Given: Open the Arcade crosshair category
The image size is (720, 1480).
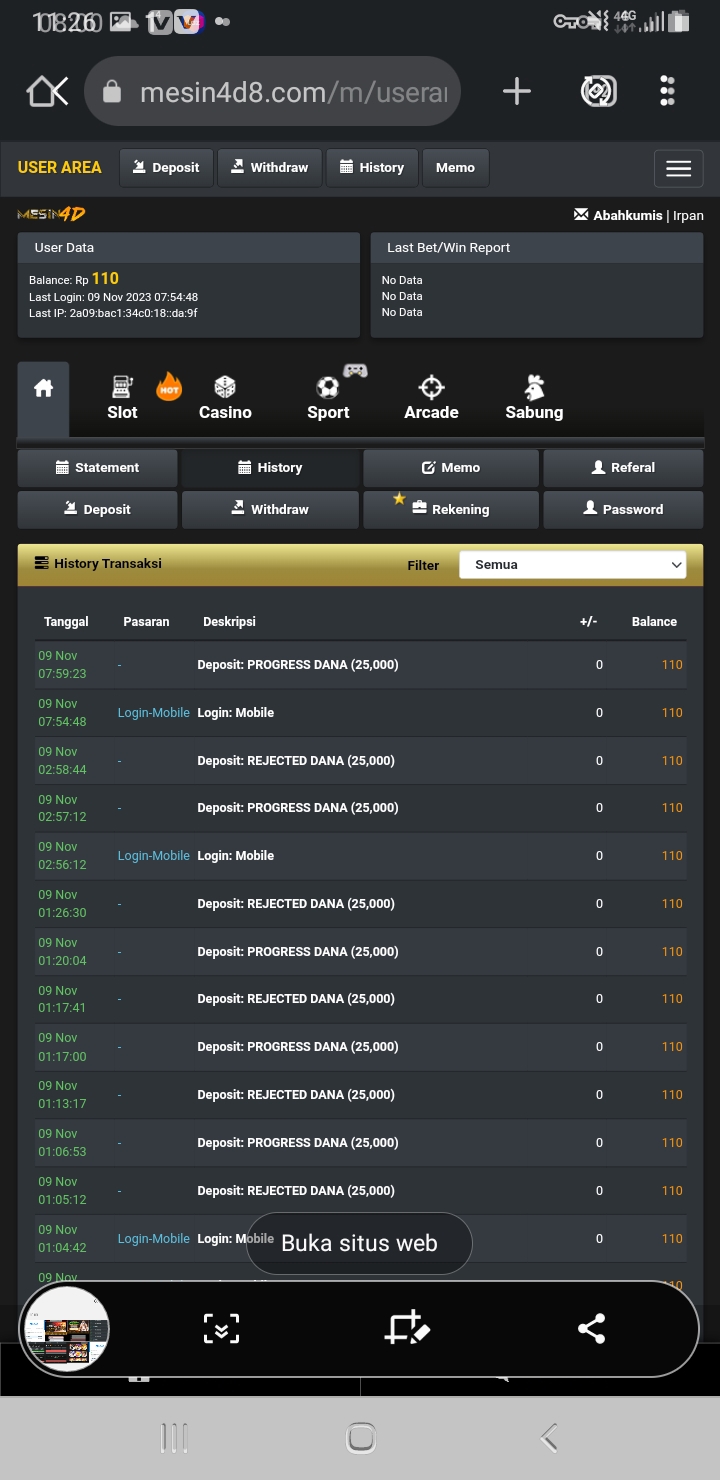Looking at the screenshot, I should [431, 397].
